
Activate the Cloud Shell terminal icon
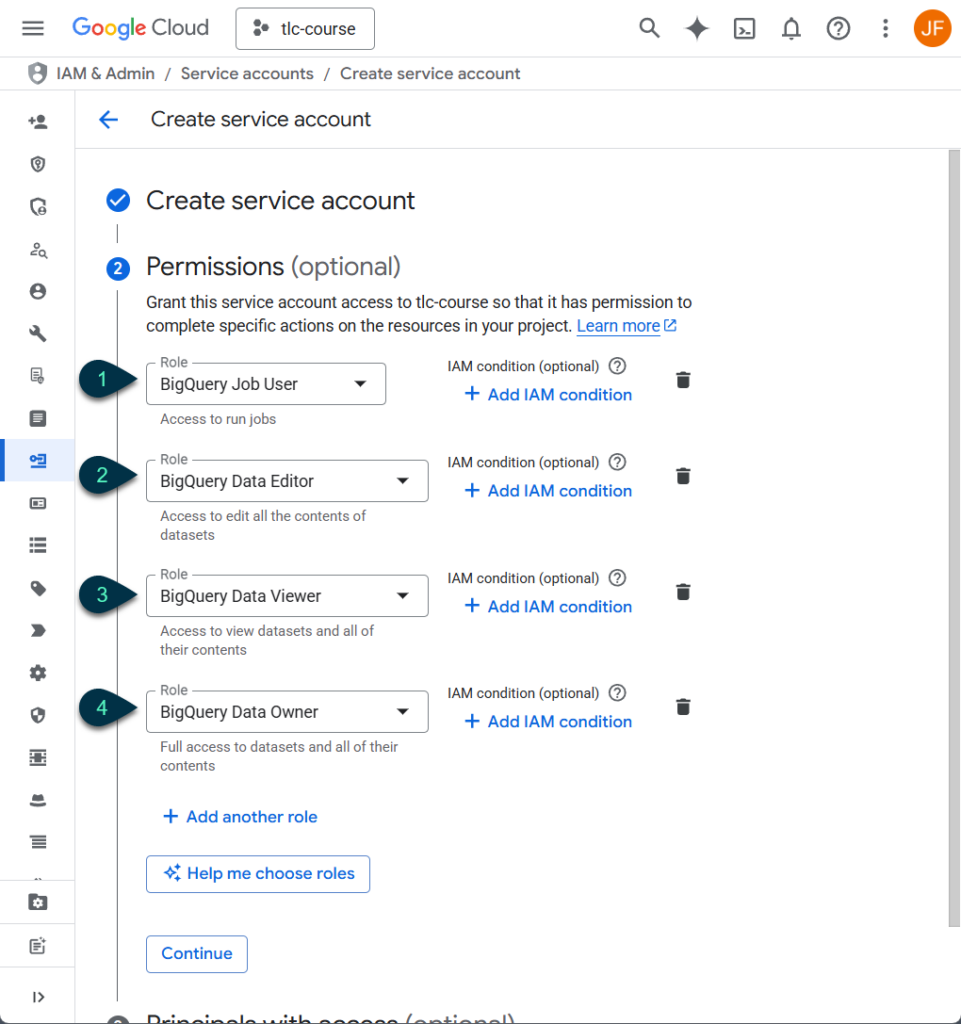tap(743, 28)
